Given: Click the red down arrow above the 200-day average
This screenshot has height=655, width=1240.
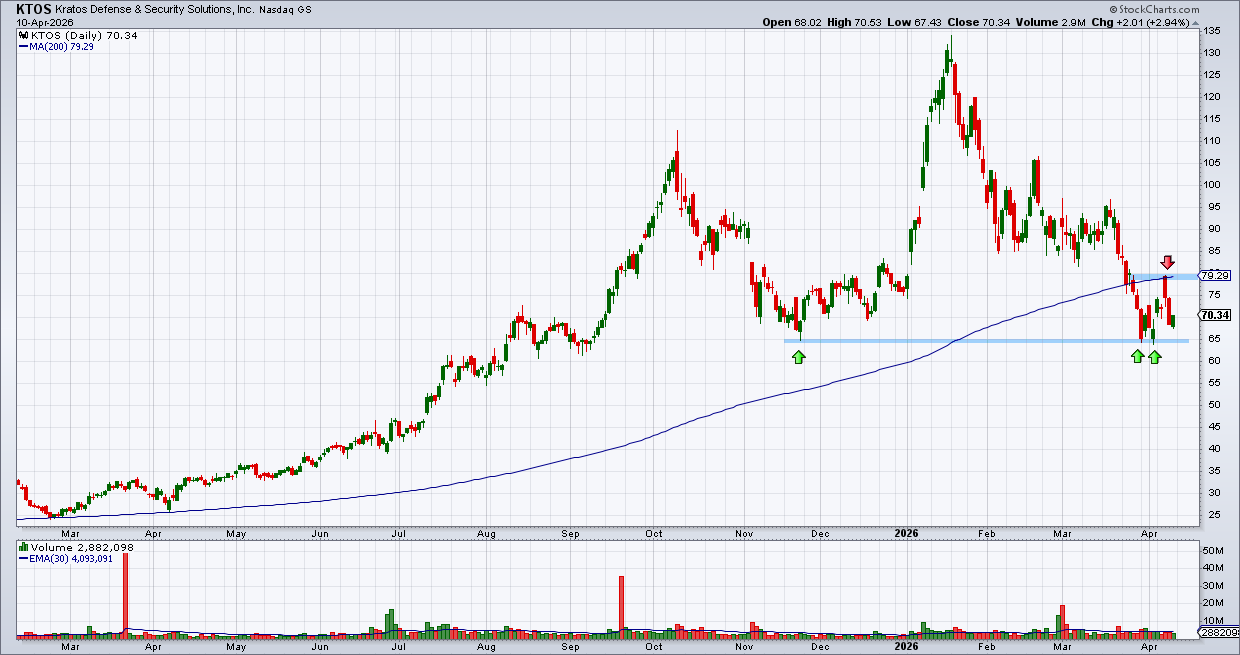Looking at the screenshot, I should (x=1167, y=262).
